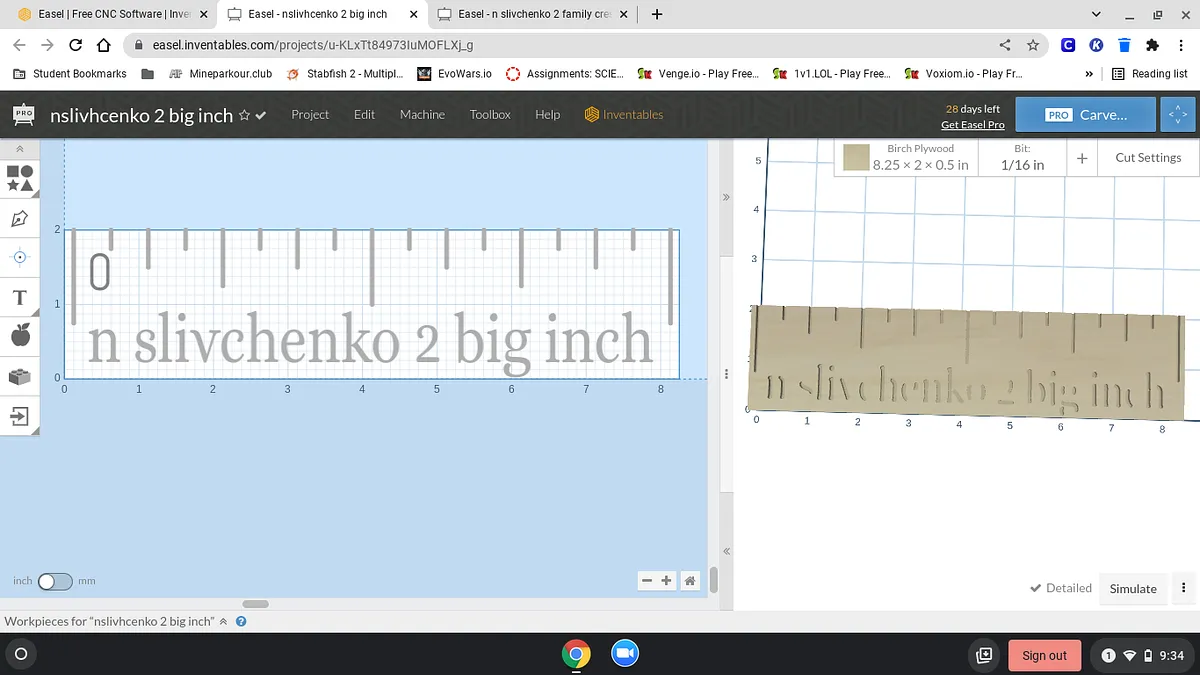Screen dimensions: 1200x675
Task: Open the Bit 1/16 in selector
Action: tap(1022, 157)
